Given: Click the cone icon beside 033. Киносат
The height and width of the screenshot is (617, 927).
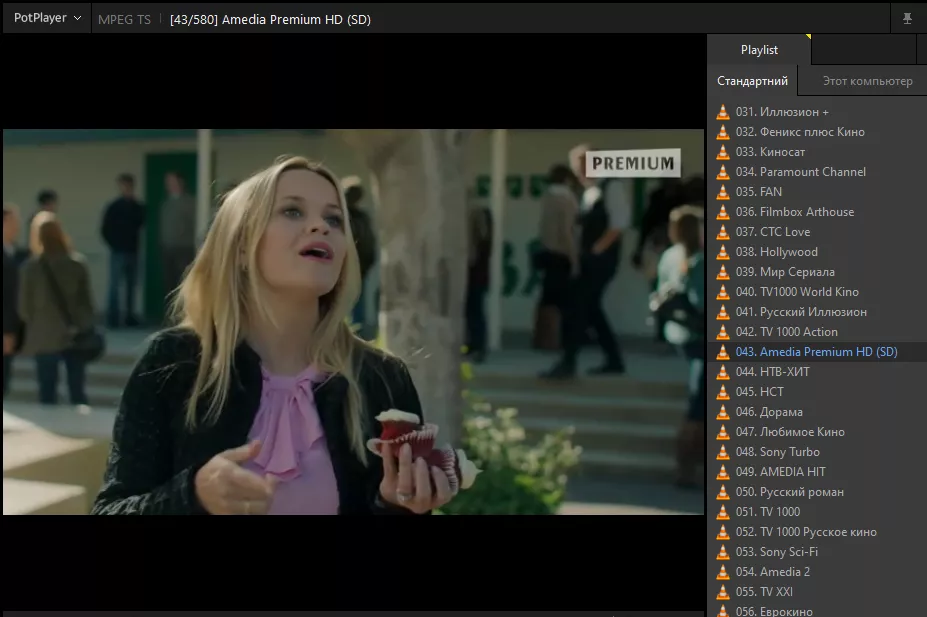Looking at the screenshot, I should pos(722,152).
